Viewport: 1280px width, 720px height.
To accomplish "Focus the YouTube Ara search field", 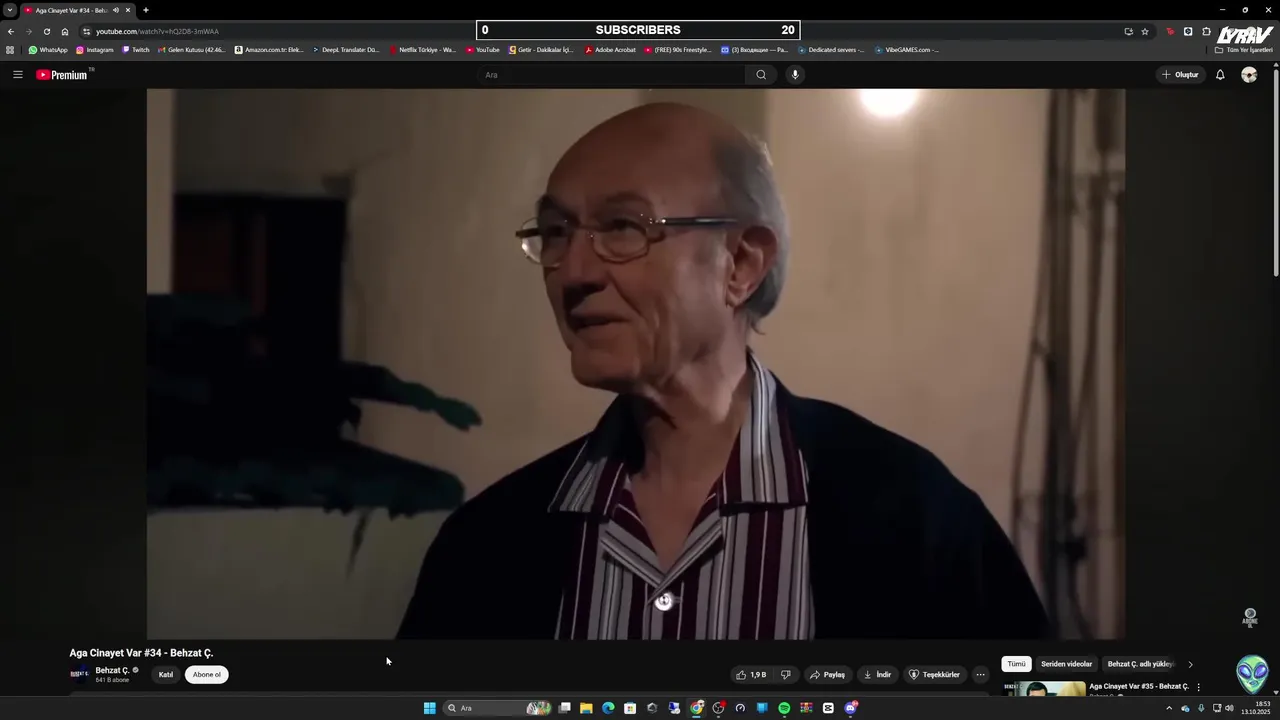I will click(612, 75).
